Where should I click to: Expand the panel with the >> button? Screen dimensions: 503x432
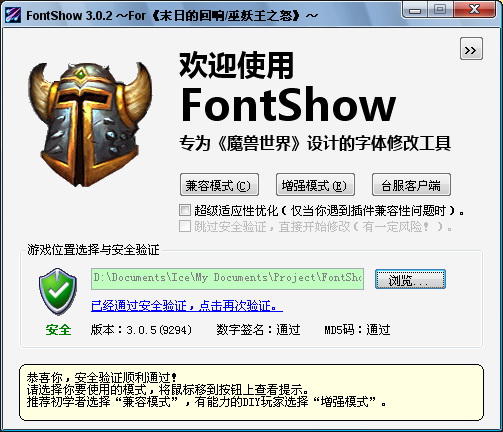point(471,49)
